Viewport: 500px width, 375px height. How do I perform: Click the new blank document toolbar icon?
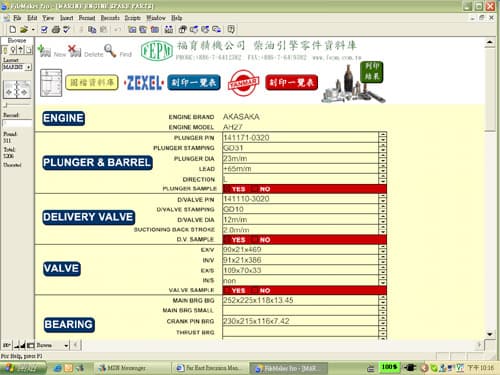click(13, 30)
